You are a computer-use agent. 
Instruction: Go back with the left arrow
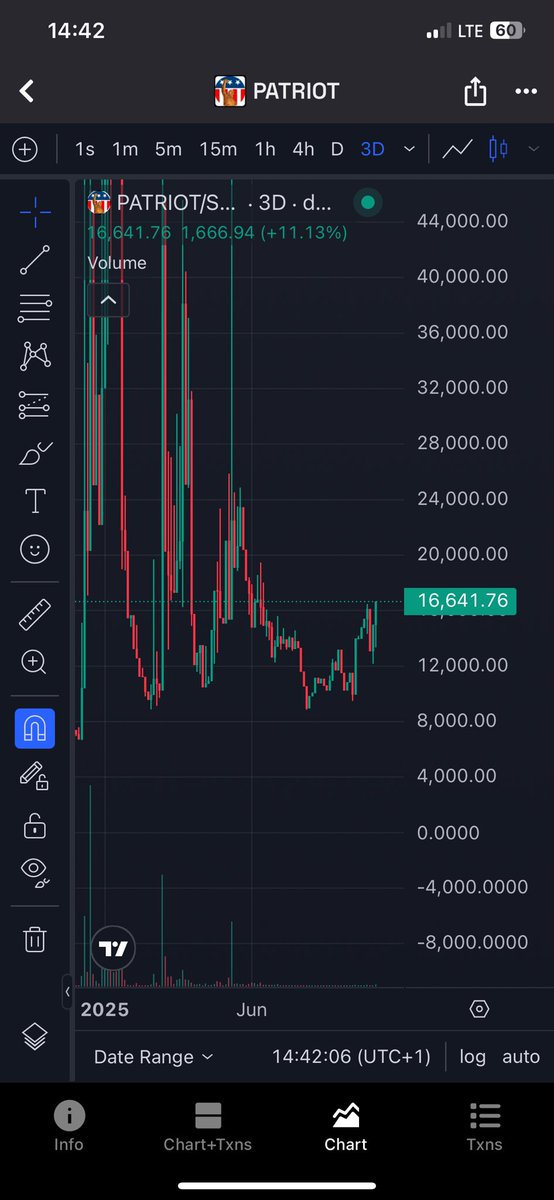[x=27, y=91]
